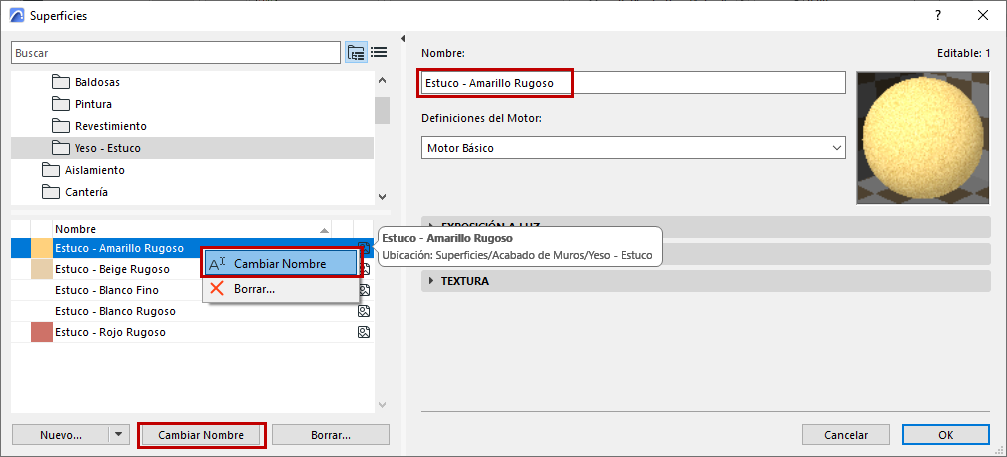The height and width of the screenshot is (457, 1007).
Task: Open the arrow next to Nuevo...
Action: coord(118,435)
